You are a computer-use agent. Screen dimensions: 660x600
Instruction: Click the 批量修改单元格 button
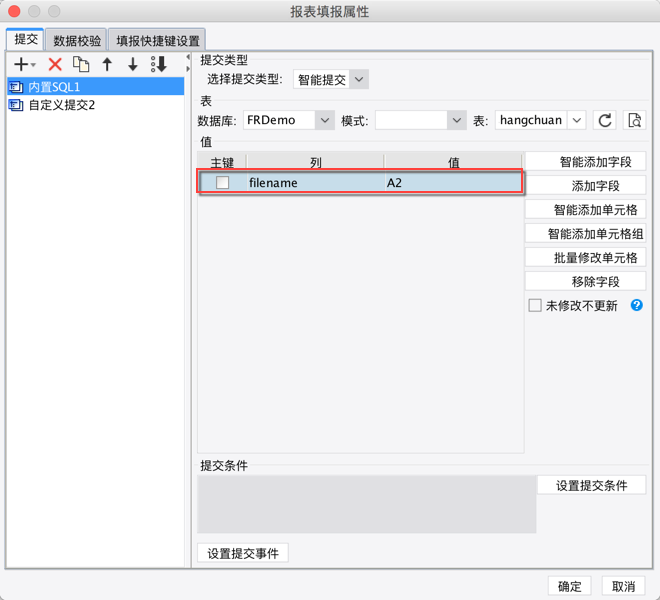[585, 258]
